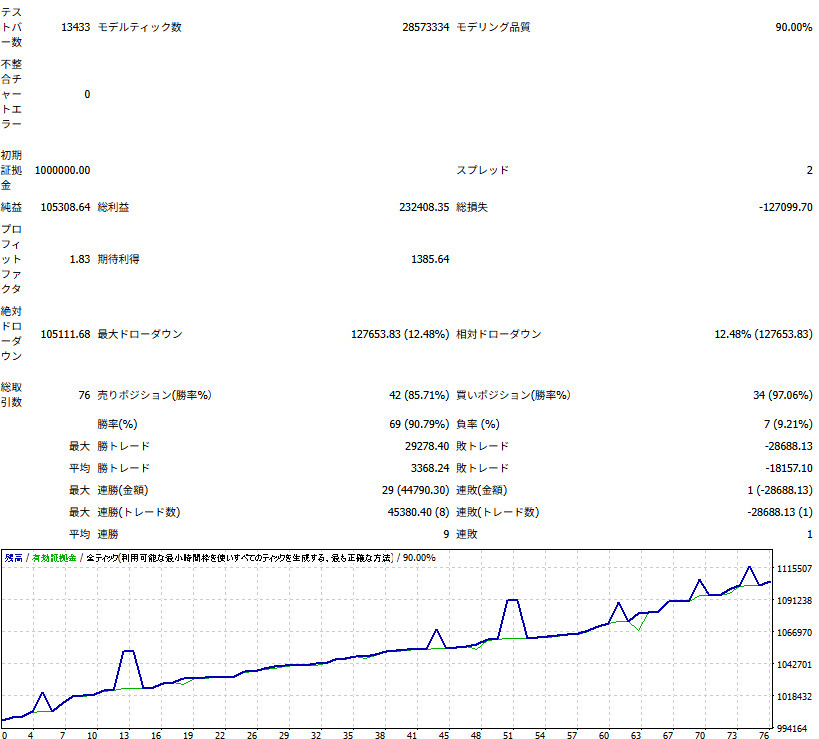The height and width of the screenshot is (739, 819).
Task: Click the 総損失 value -127099.70
Action: tap(785, 208)
